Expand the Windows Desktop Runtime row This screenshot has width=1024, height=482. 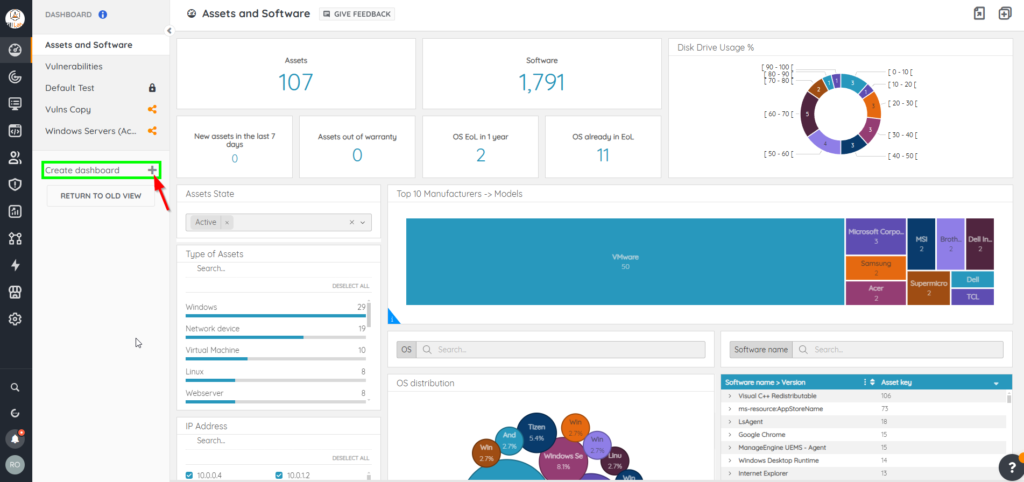(x=730, y=460)
